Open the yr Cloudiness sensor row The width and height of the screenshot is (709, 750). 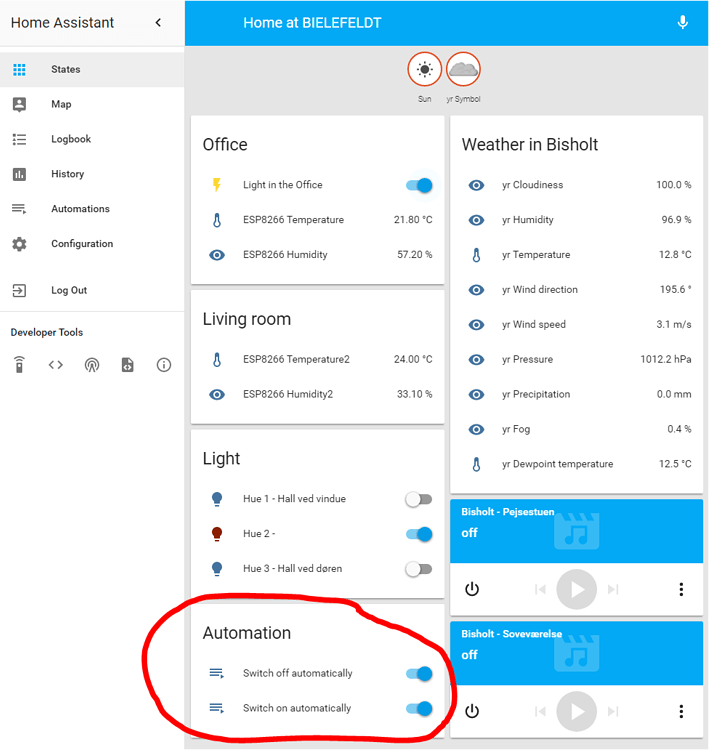coord(576,185)
